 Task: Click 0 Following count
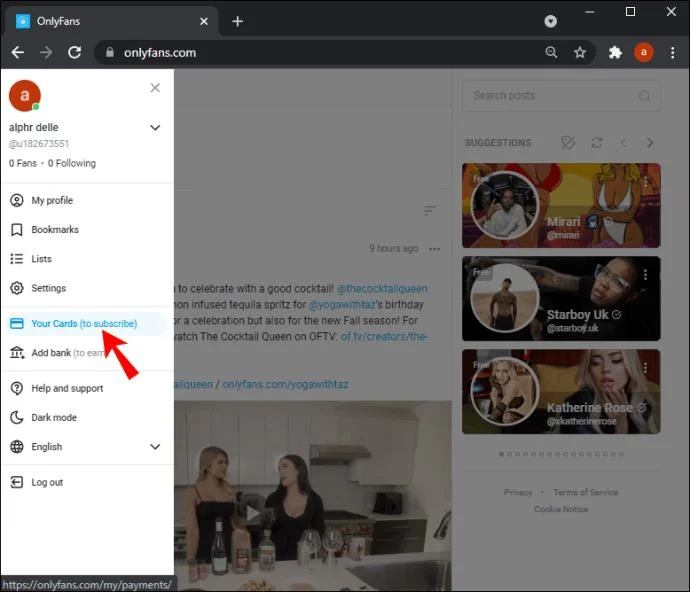pos(72,163)
